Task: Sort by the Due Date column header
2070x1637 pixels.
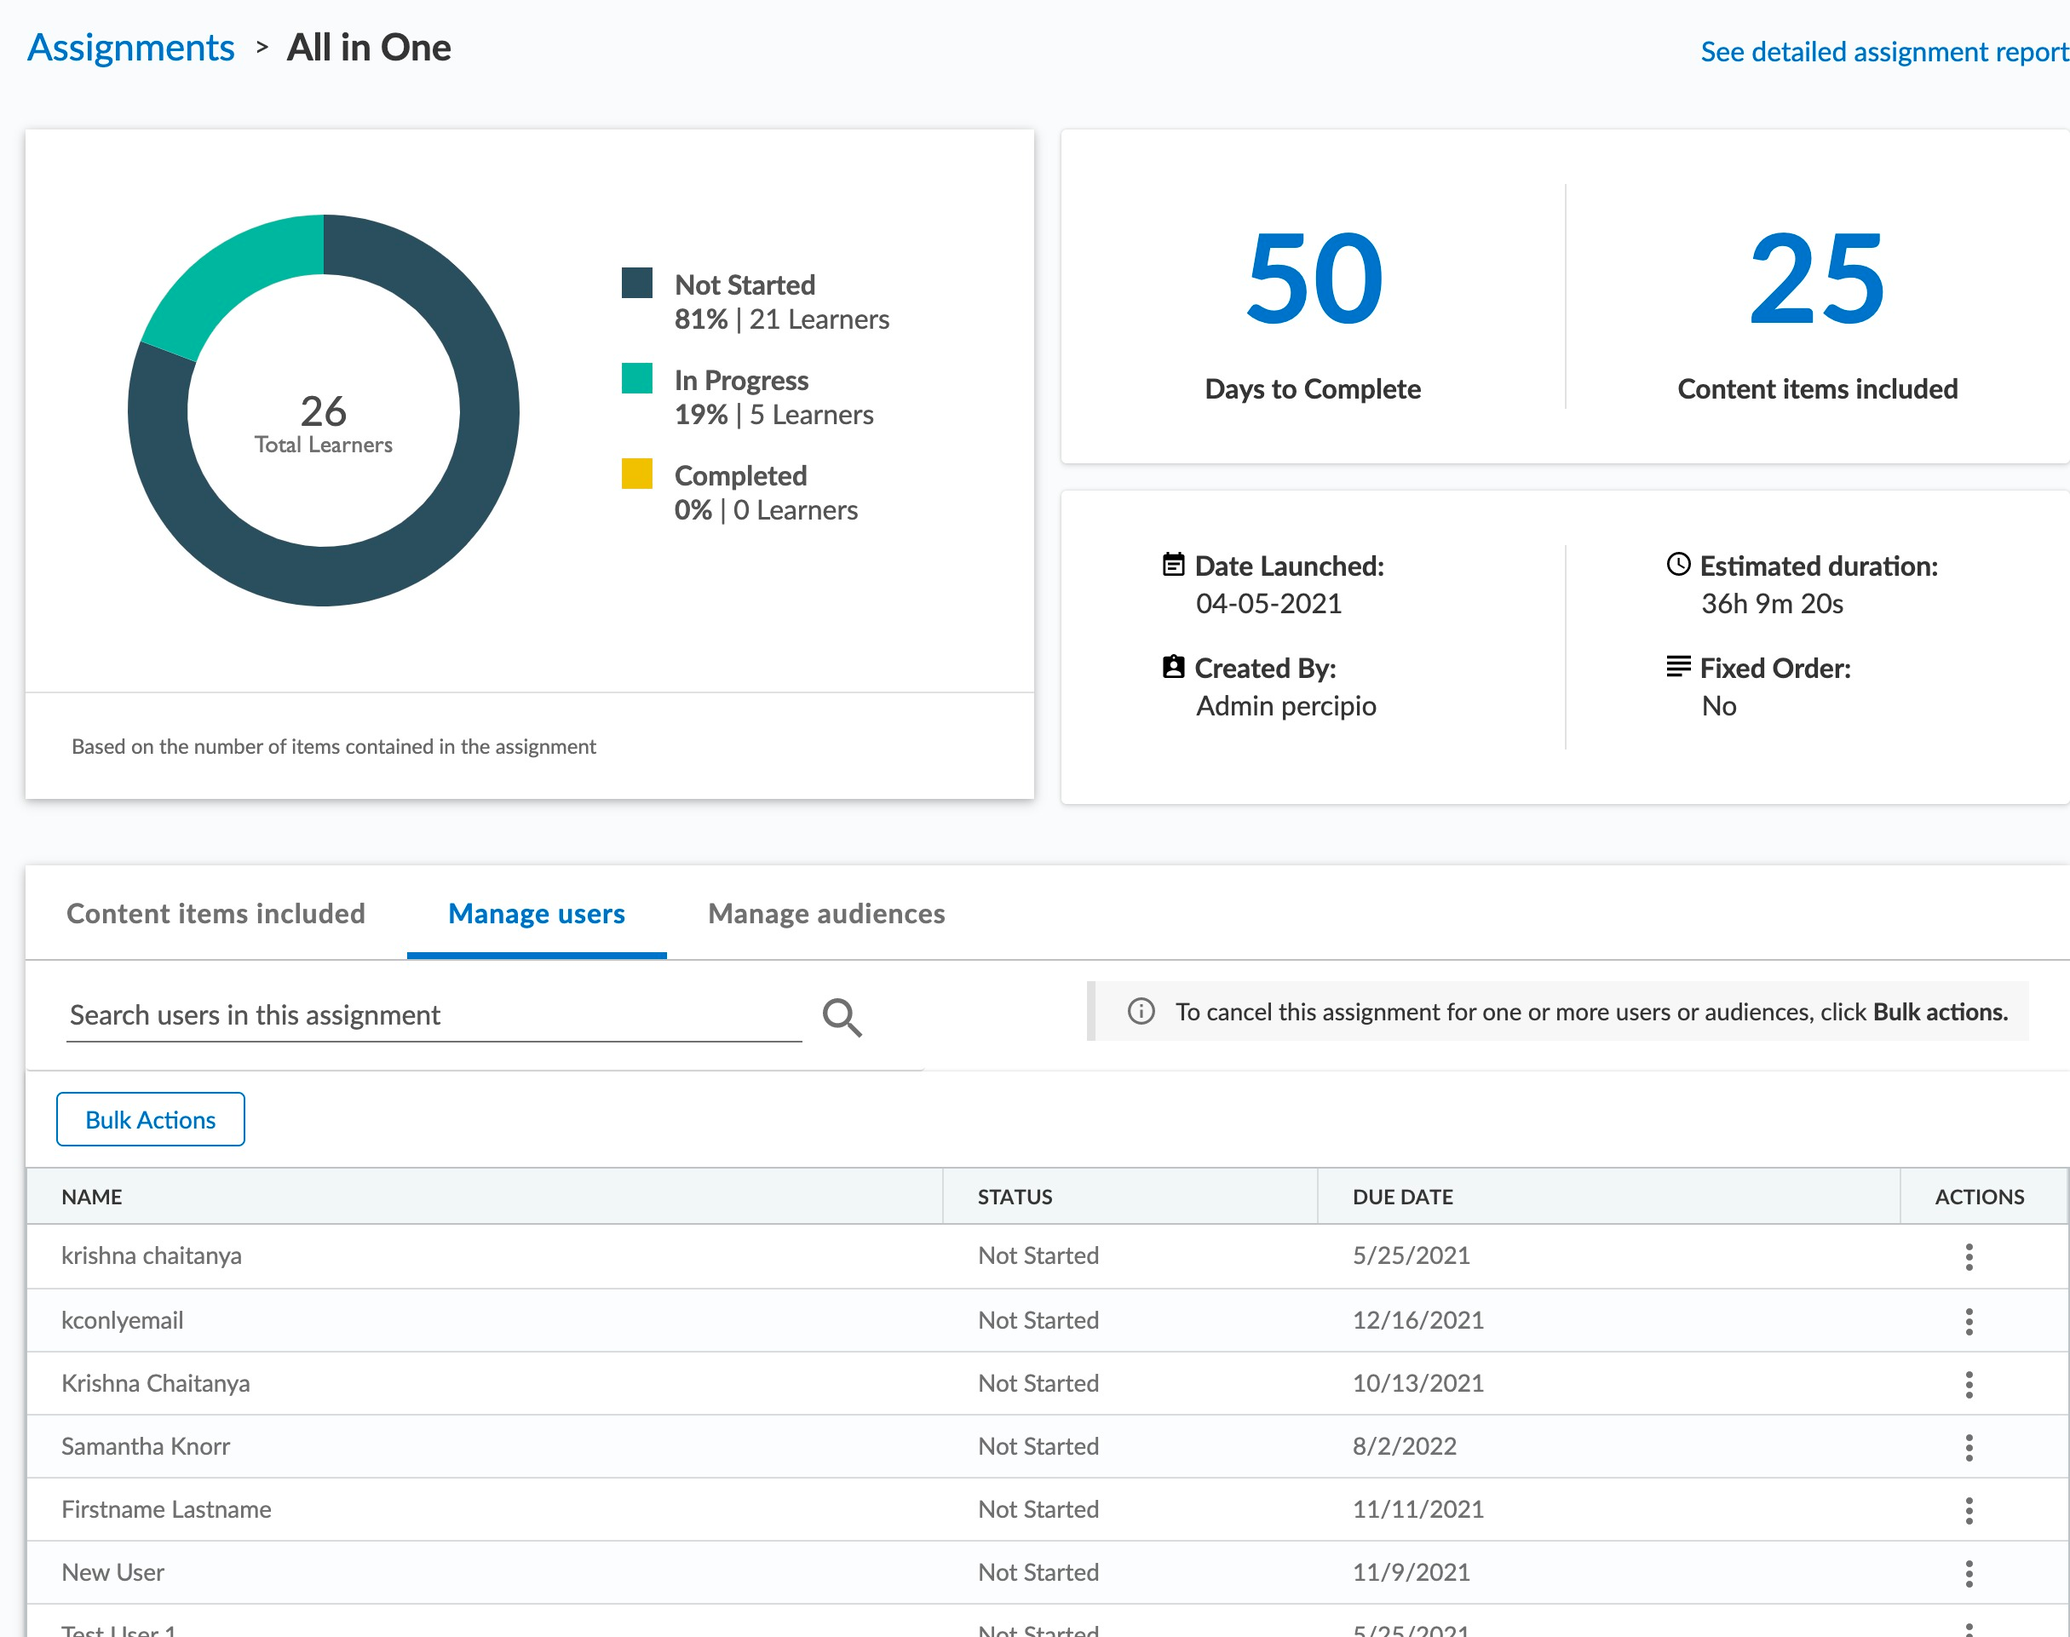Action: tap(1402, 1196)
